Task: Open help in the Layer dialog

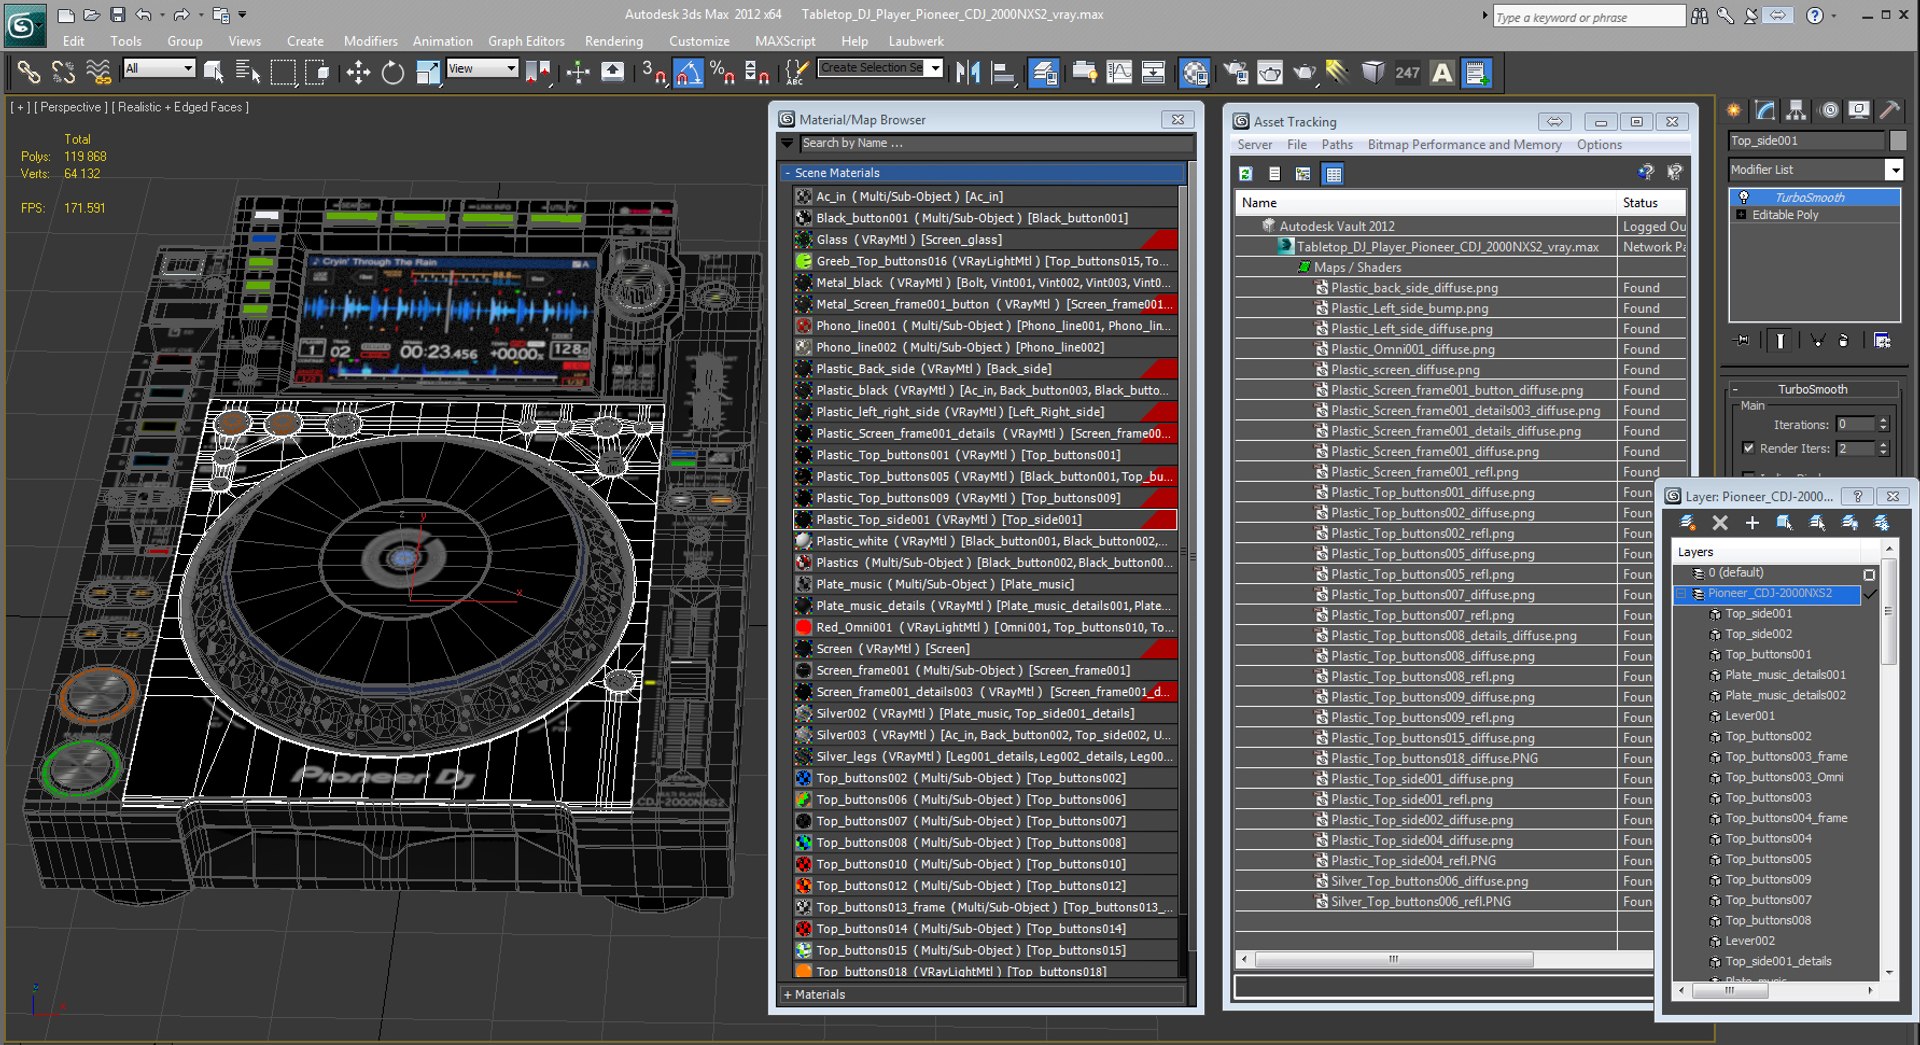Action: click(1857, 496)
